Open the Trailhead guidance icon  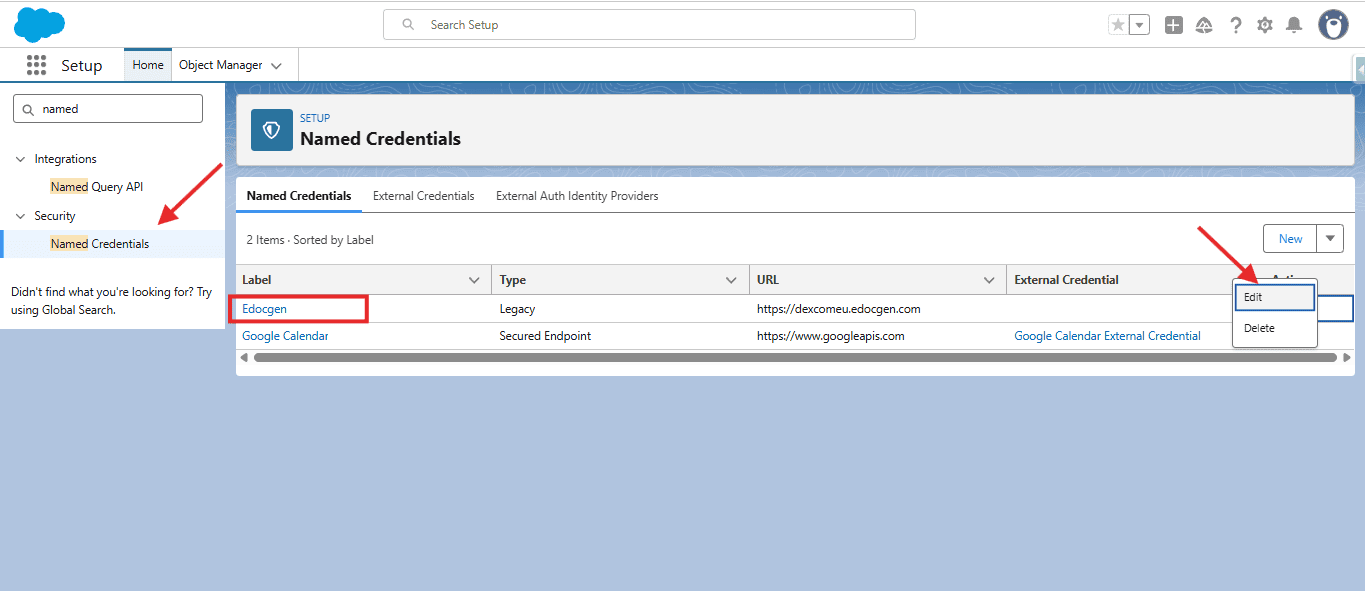pyautogui.click(x=1204, y=25)
